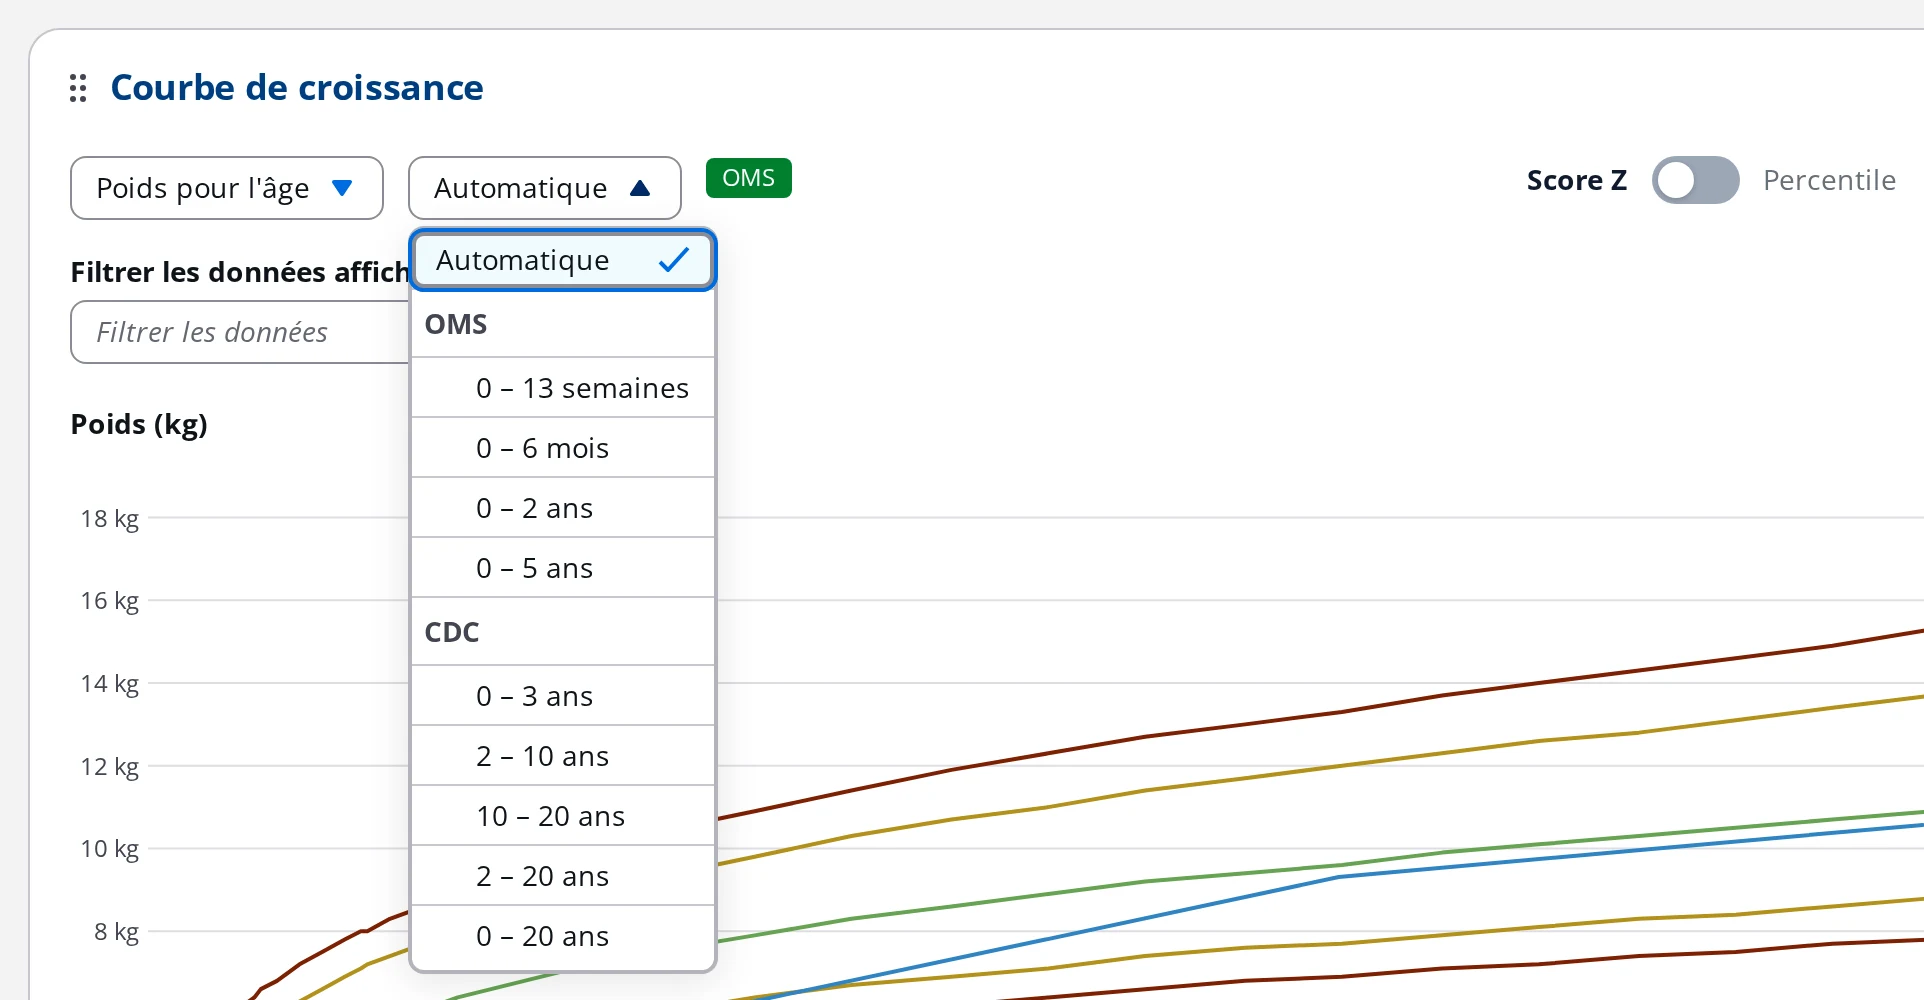Pick the 10 – 20 ans range
Viewport: 1924px width, 1000px height.
click(563, 816)
